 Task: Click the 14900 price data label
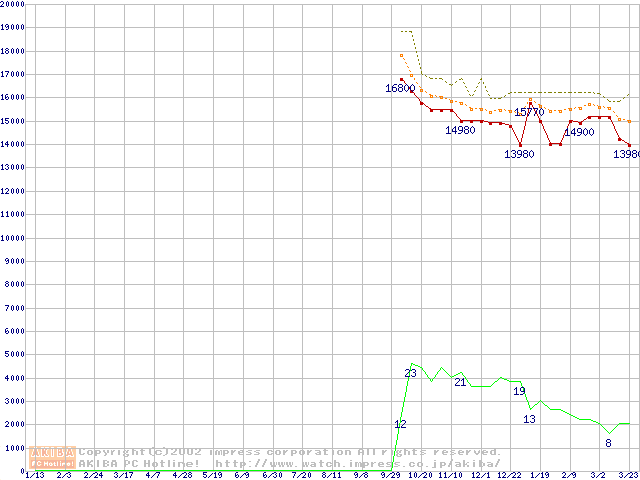point(579,132)
